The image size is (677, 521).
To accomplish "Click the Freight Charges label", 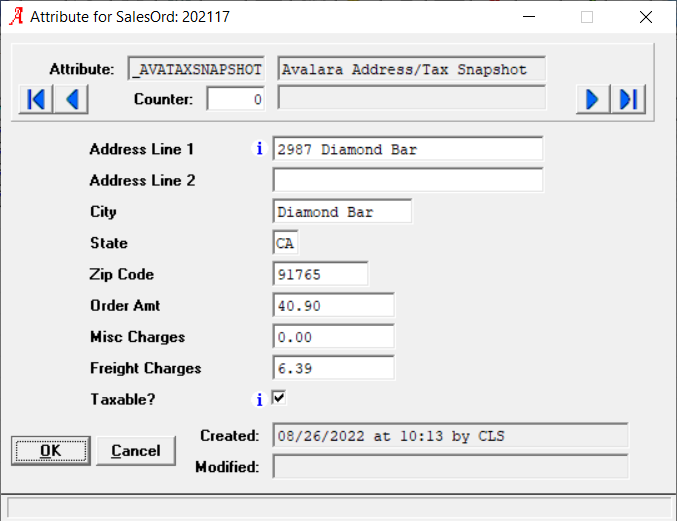I will click(x=146, y=368).
